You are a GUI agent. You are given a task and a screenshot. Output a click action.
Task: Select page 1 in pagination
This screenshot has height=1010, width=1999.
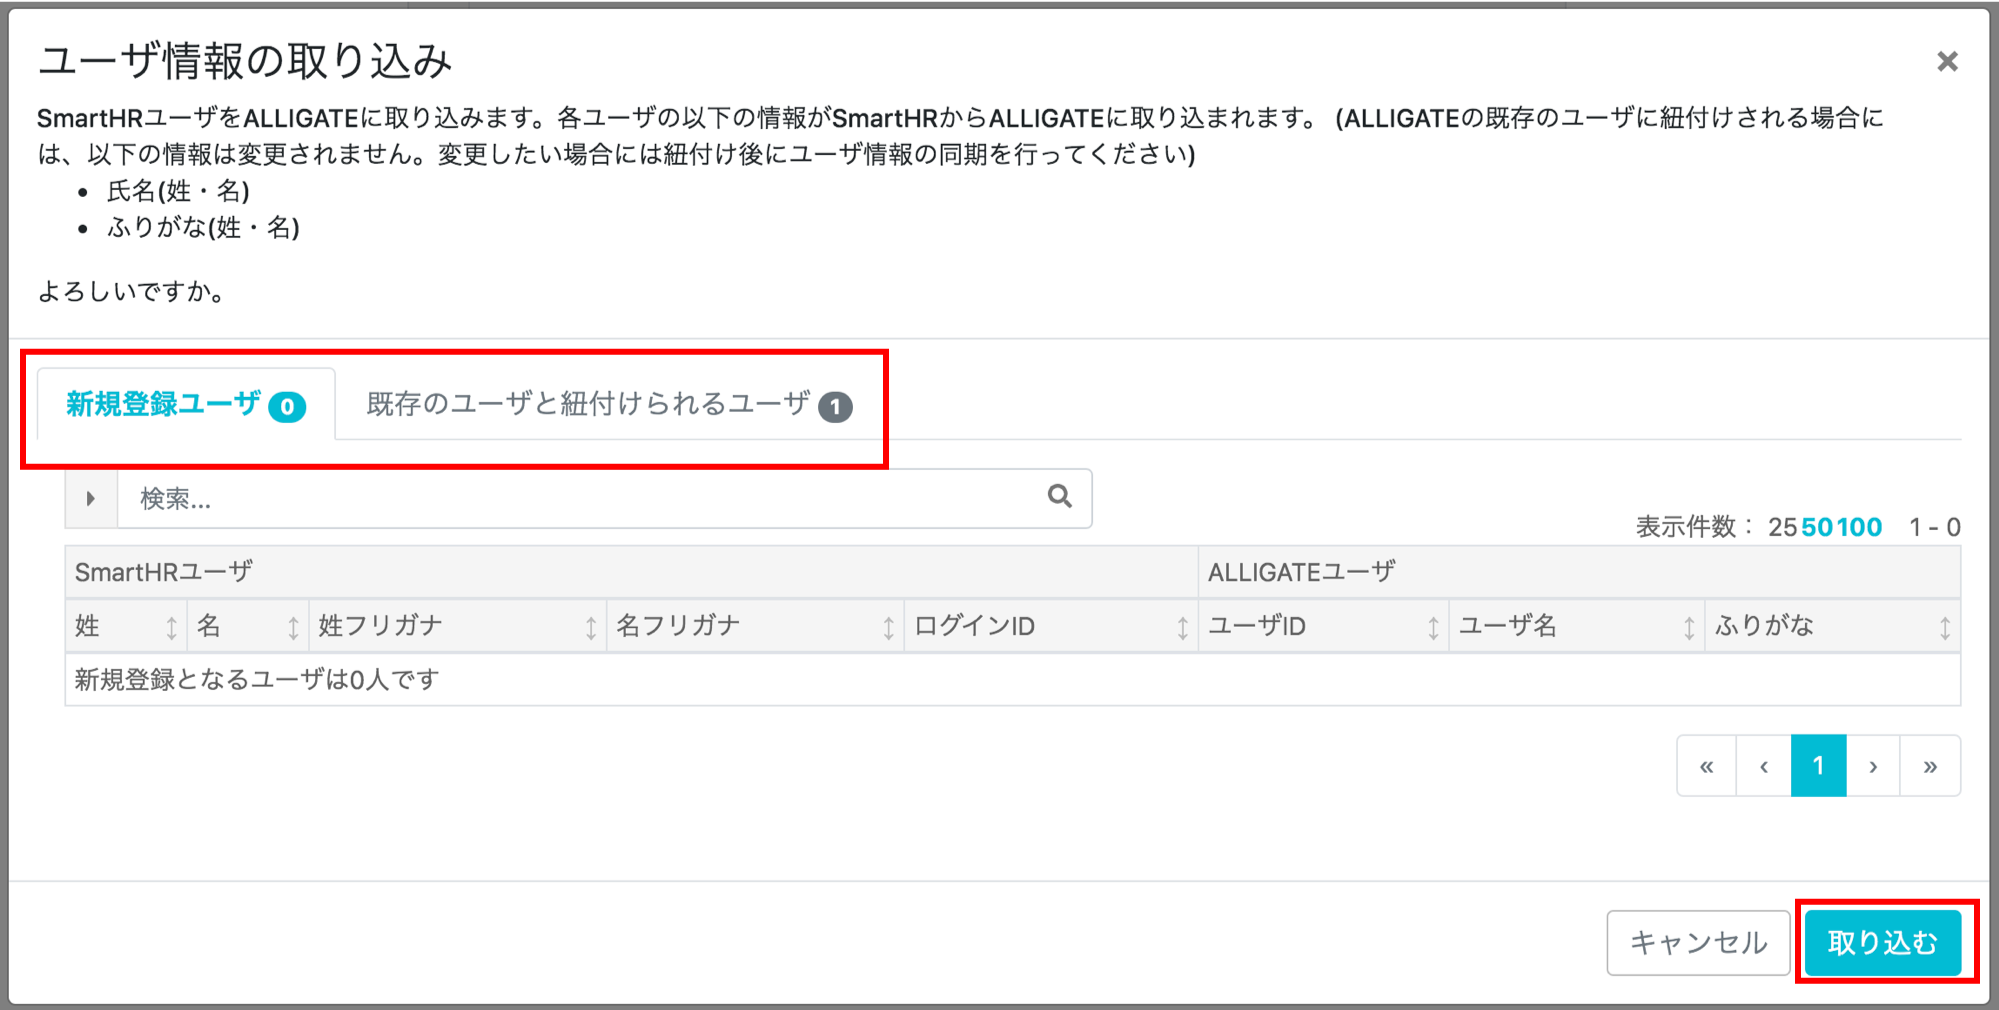1819,766
